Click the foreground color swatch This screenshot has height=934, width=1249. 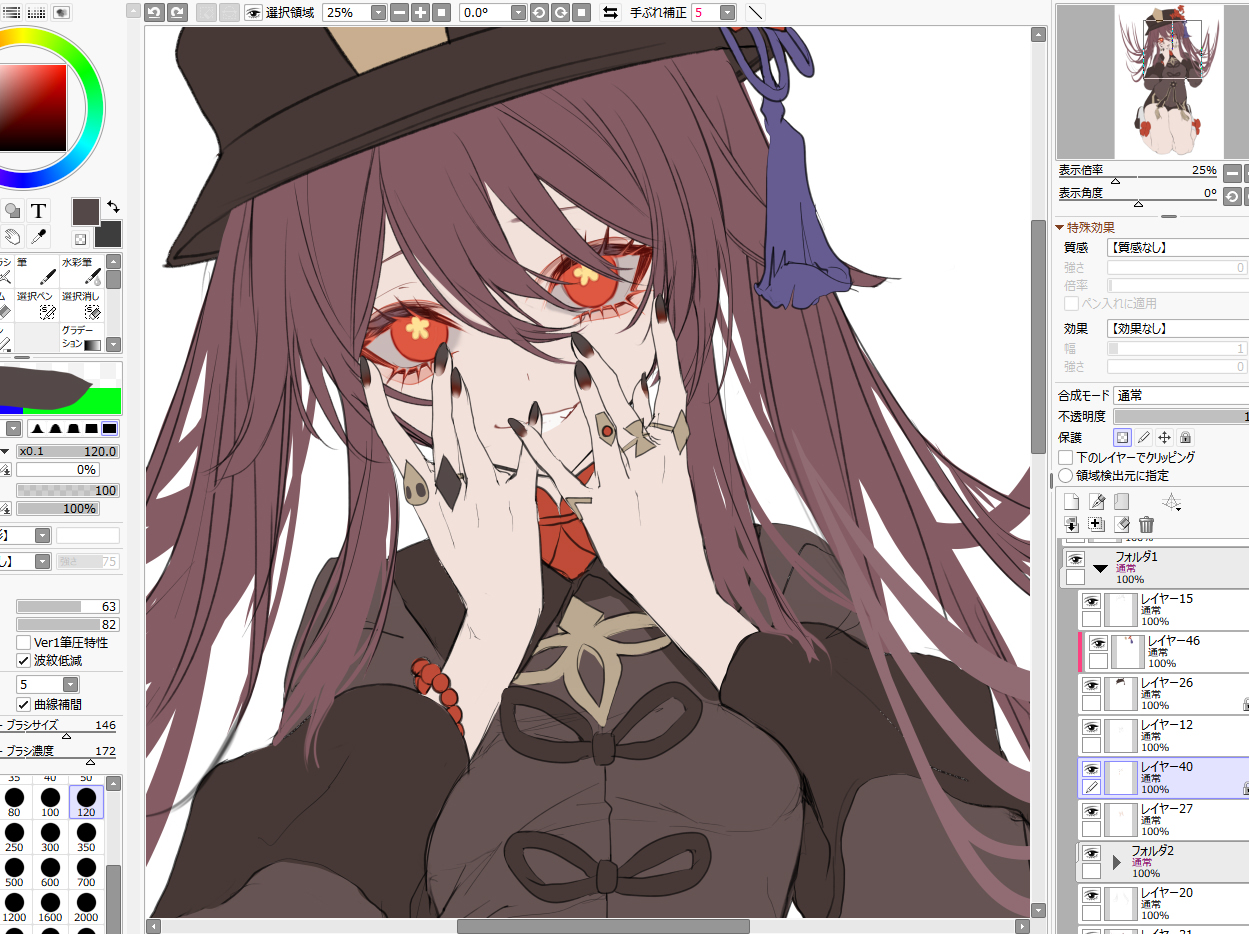(85, 211)
